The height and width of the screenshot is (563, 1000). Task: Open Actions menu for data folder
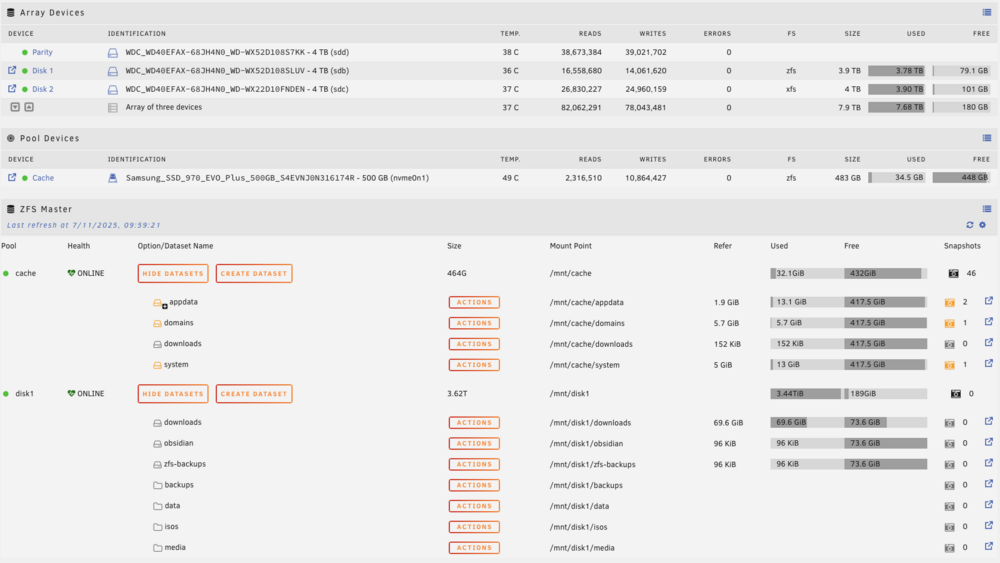(x=474, y=506)
